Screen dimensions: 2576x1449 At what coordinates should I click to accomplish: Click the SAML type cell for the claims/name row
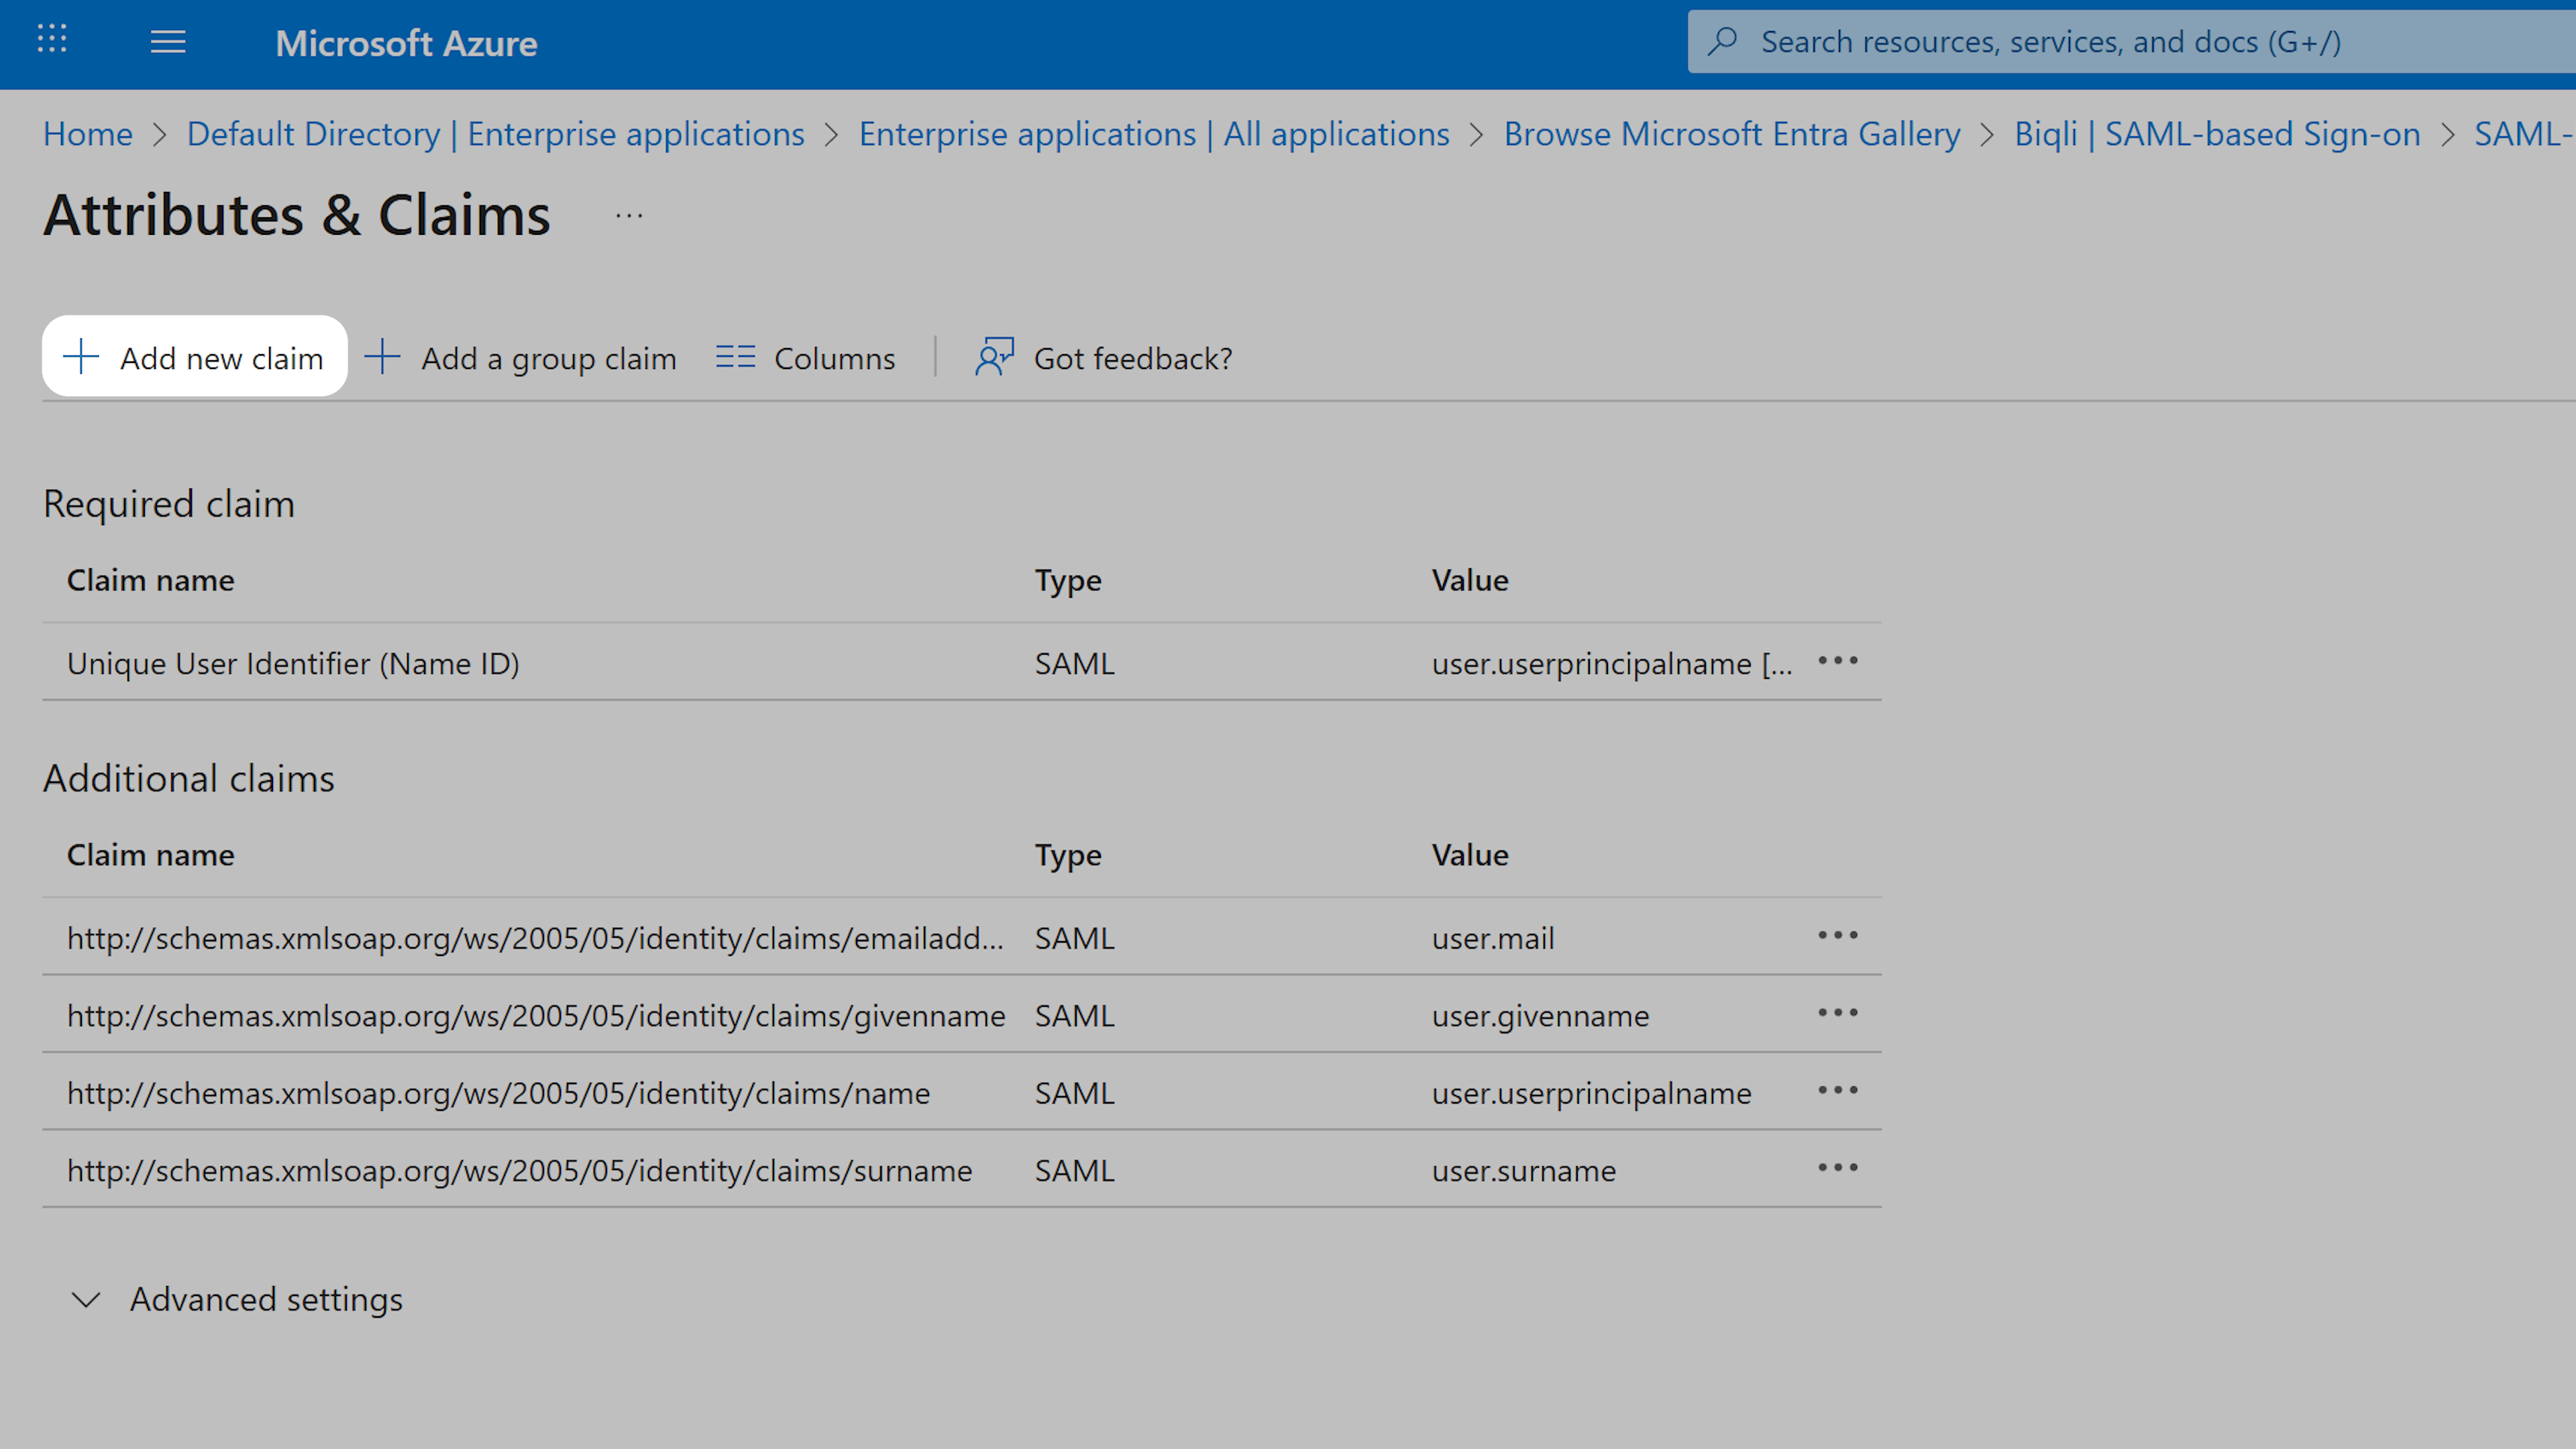click(x=1074, y=1093)
